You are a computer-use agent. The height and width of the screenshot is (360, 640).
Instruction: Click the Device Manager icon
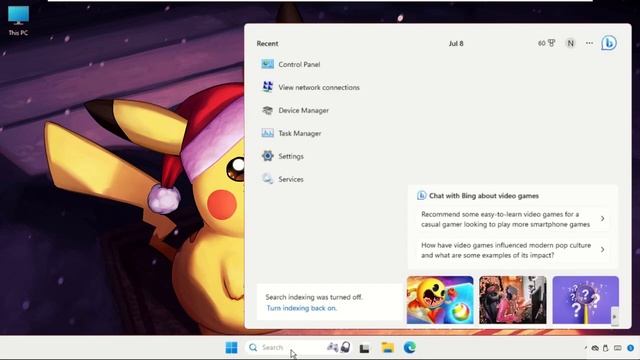268,110
